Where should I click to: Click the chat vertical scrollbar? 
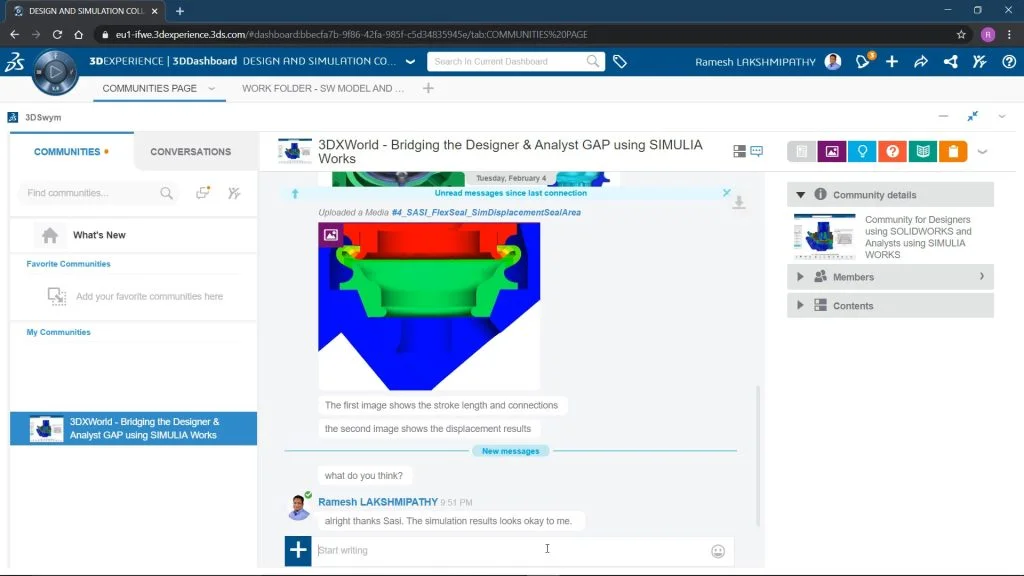[758, 455]
